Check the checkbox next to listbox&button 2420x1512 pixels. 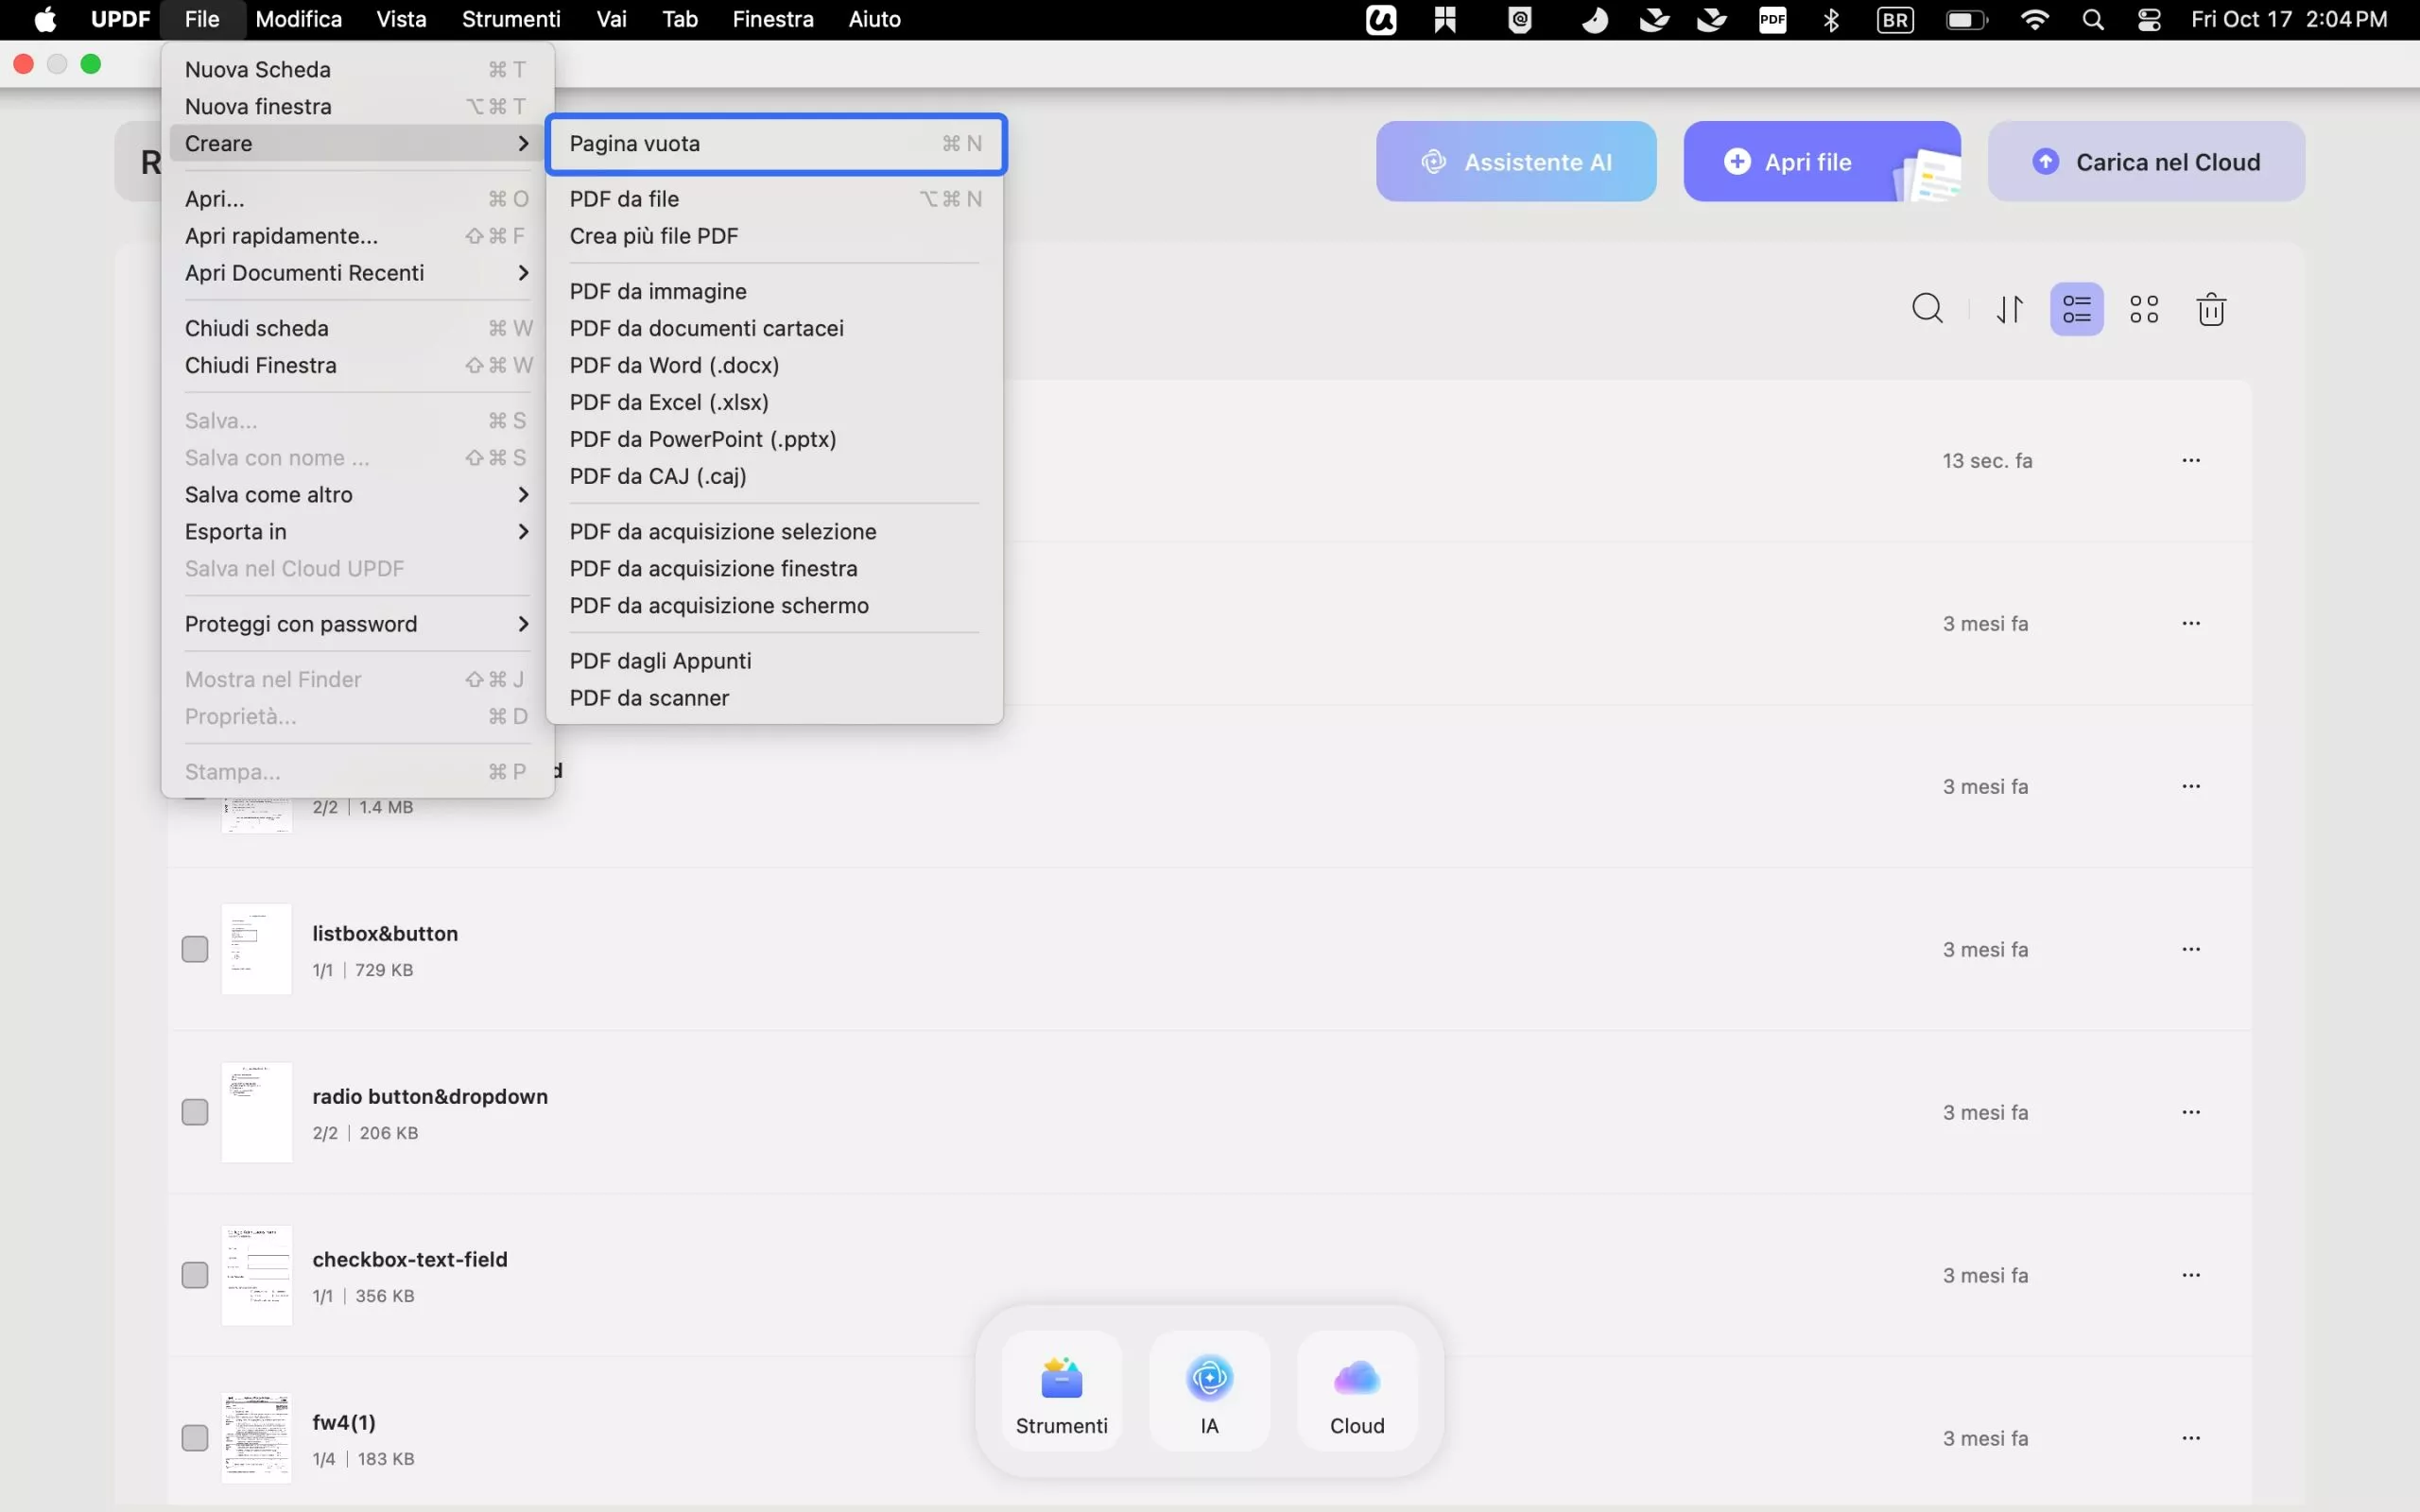pyautogui.click(x=195, y=948)
